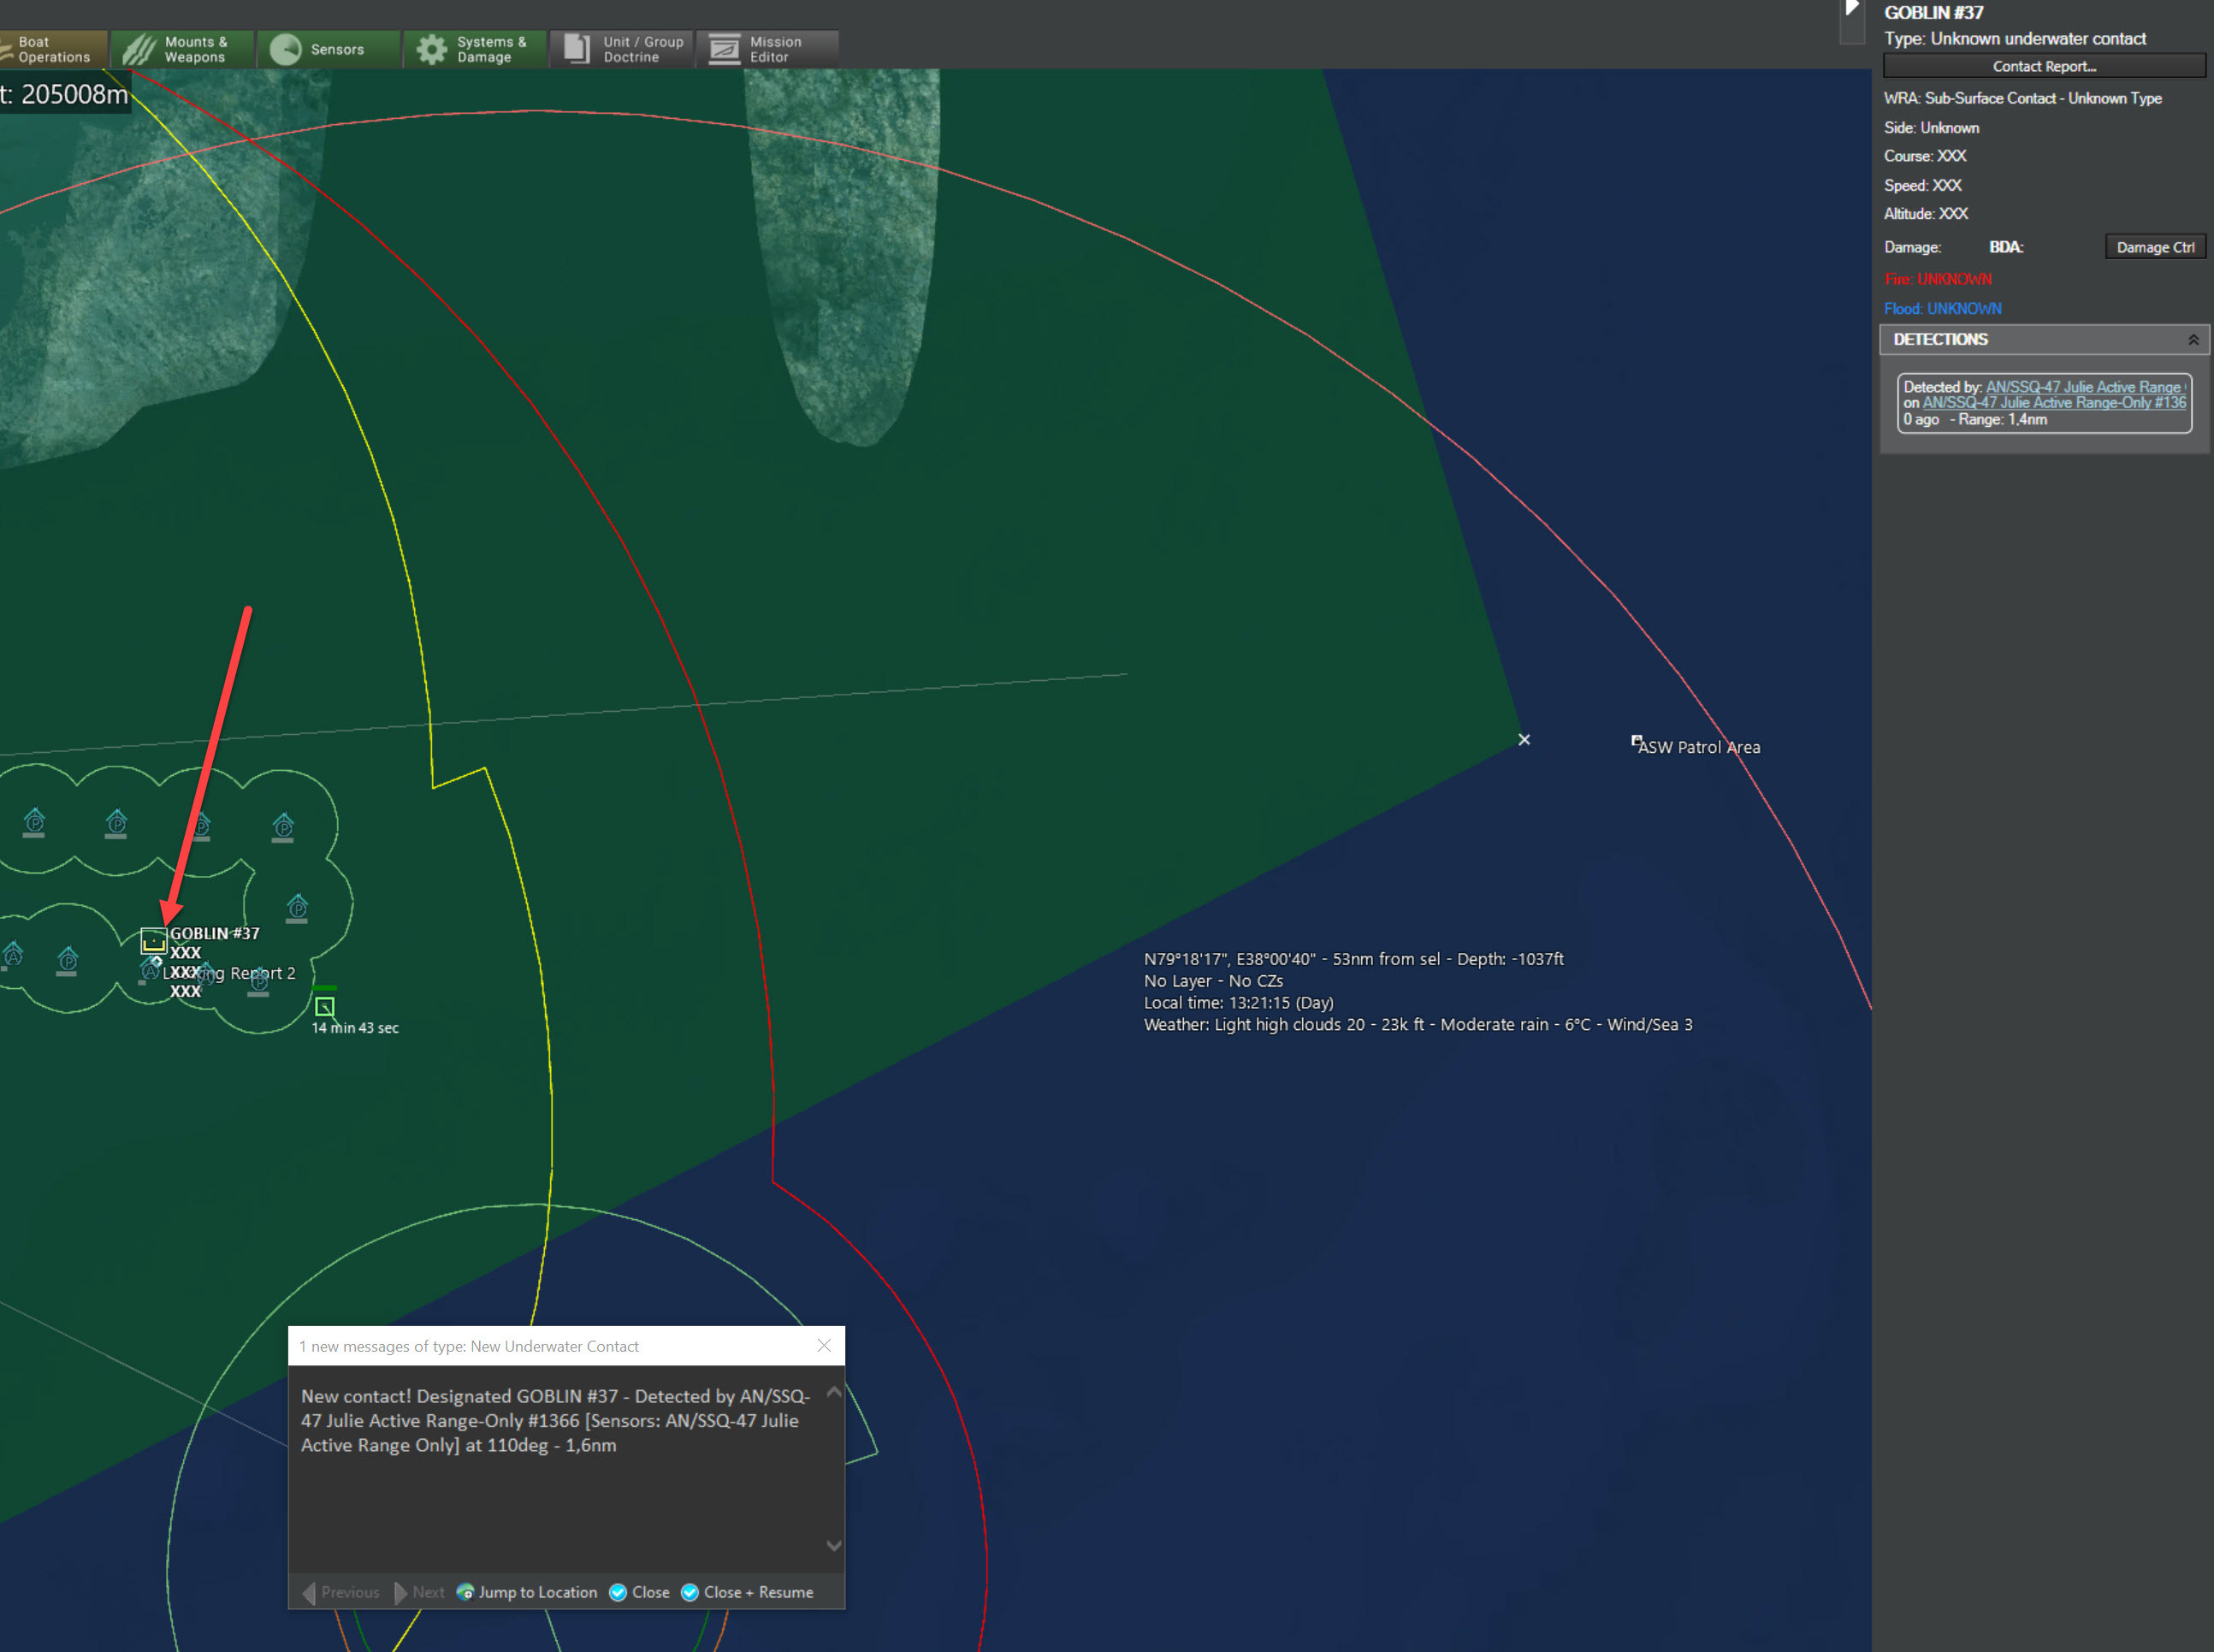Screen dimensions: 2214x1652
Task: Select the green aircraft square above '14 min 43 sec'
Action: [x=324, y=1006]
